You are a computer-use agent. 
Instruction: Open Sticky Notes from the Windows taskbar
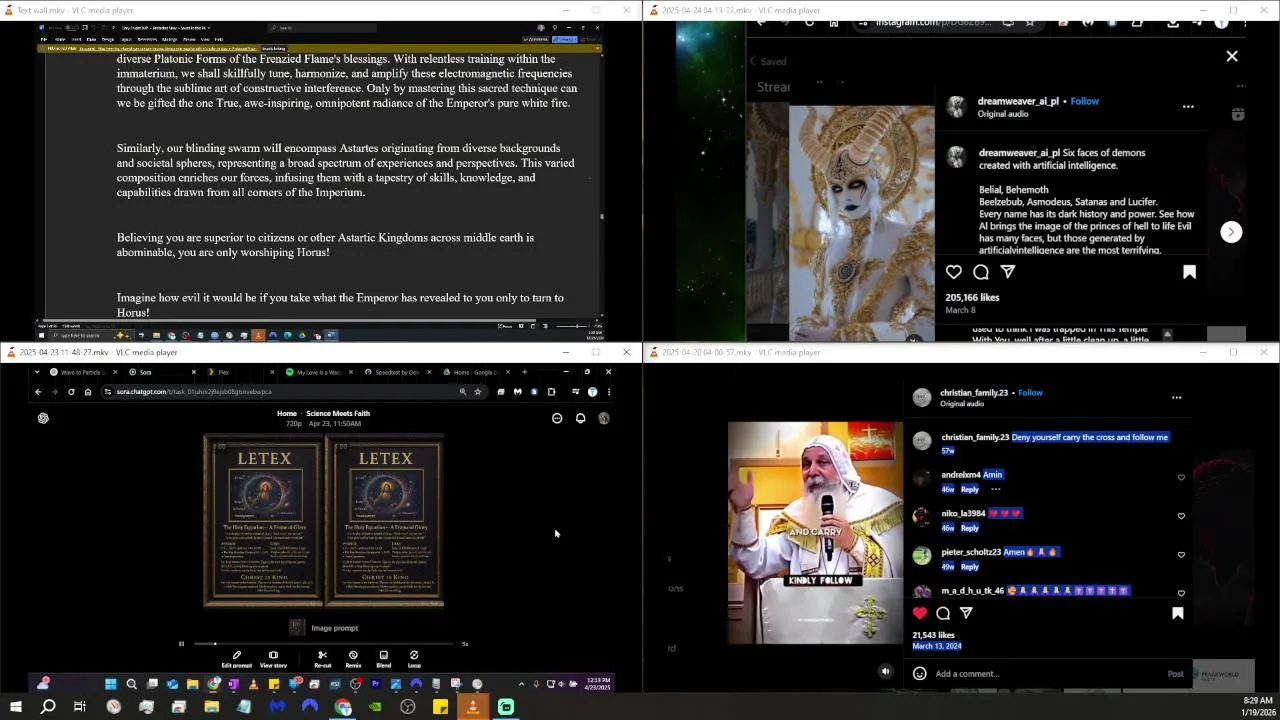pyautogui.click(x=440, y=707)
